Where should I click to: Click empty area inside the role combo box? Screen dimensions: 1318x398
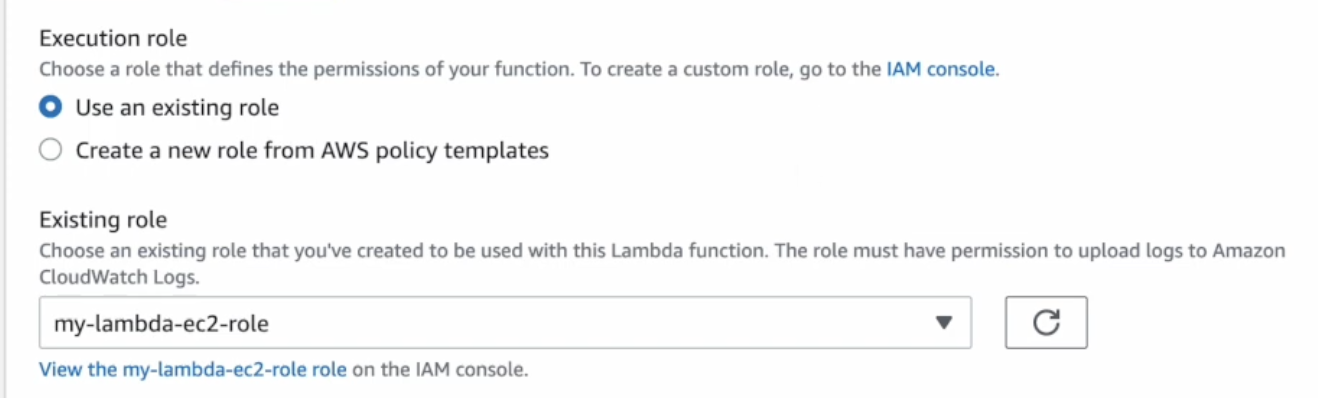point(600,323)
